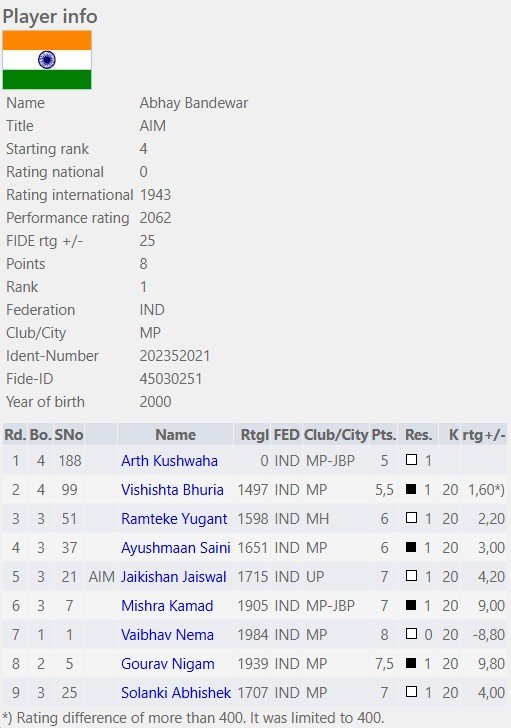Click the Fide-ID value 45030251
The width and height of the screenshot is (511, 728).
(x=171, y=379)
